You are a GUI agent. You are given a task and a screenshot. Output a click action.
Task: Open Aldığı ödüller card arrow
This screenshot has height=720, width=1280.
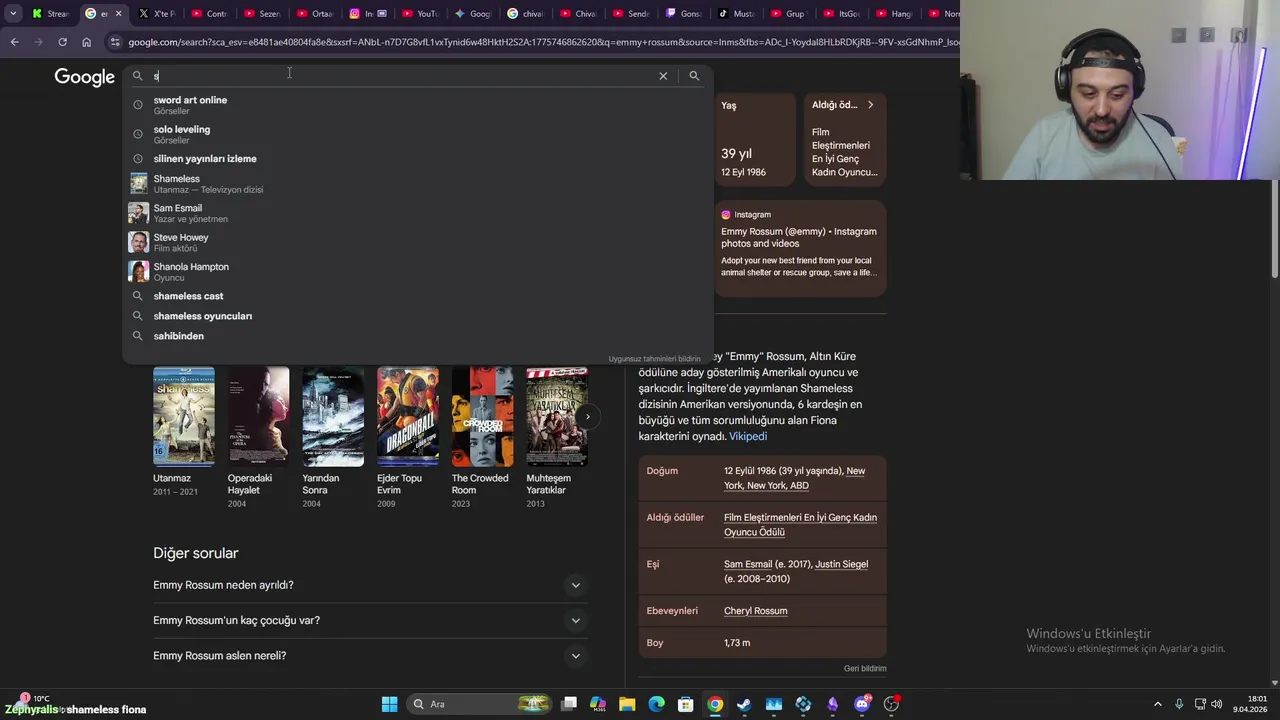(x=870, y=105)
